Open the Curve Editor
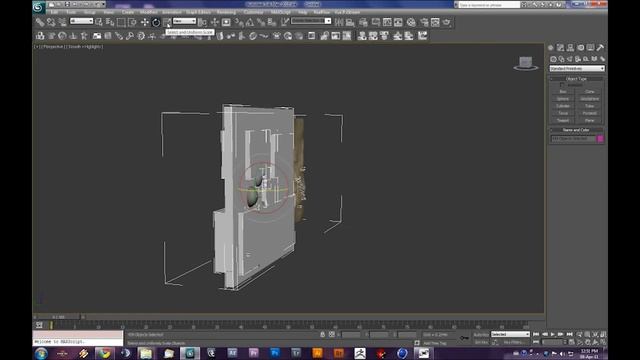 point(387,22)
